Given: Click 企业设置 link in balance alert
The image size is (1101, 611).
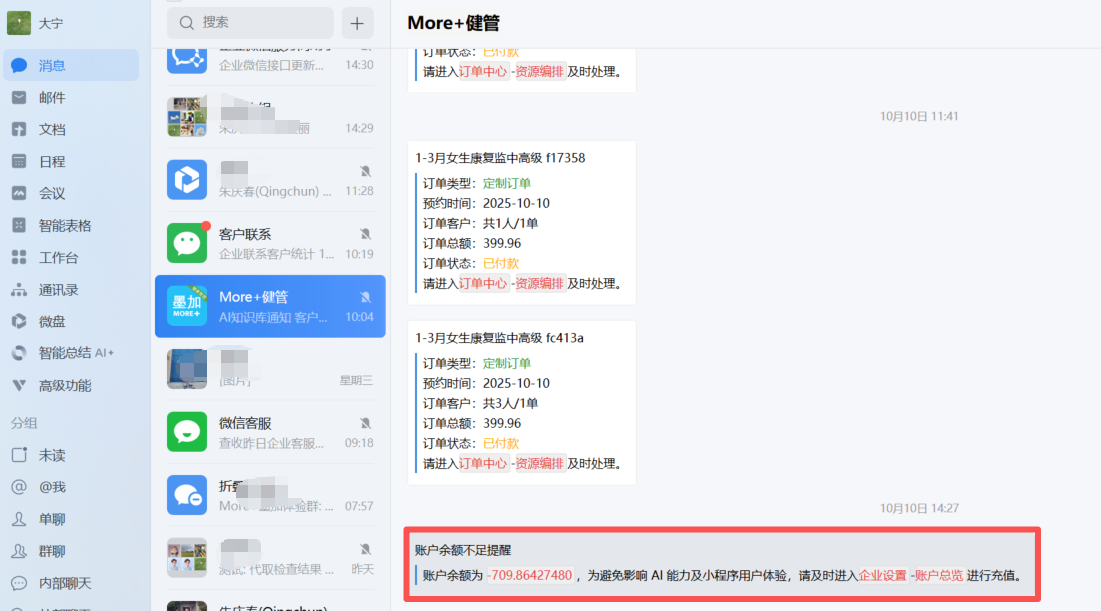Looking at the screenshot, I should pos(883,575).
